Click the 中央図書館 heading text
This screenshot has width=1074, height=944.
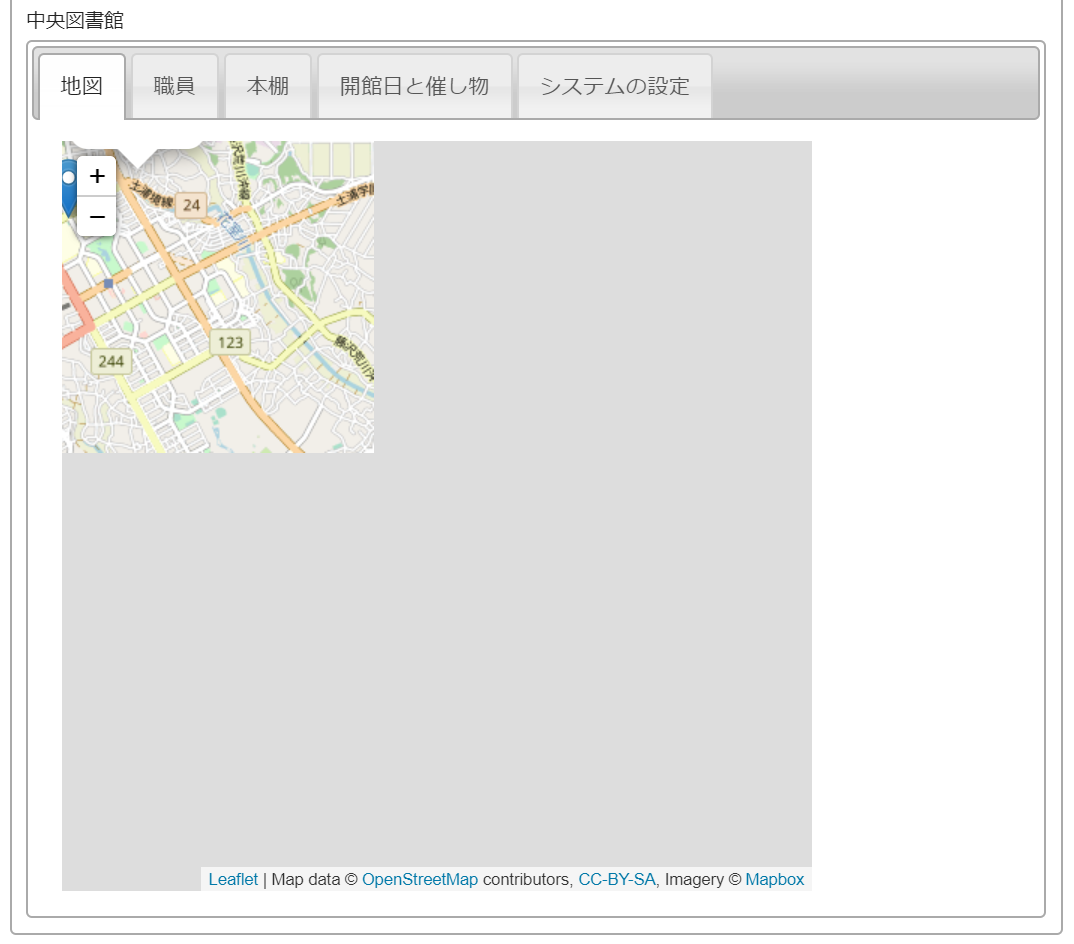coord(75,21)
